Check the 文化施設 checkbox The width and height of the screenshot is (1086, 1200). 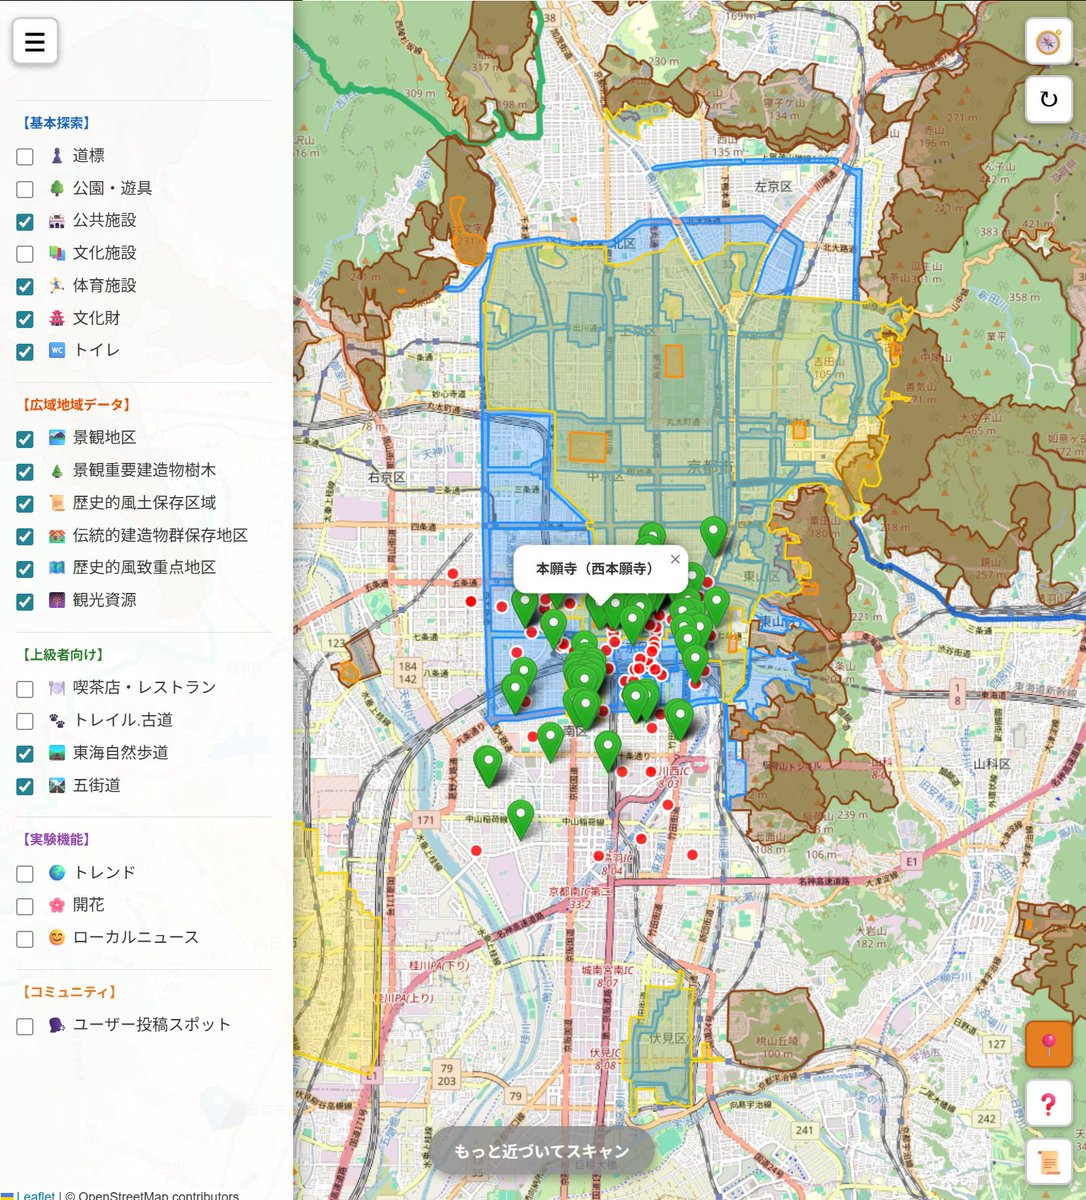[x=25, y=254]
